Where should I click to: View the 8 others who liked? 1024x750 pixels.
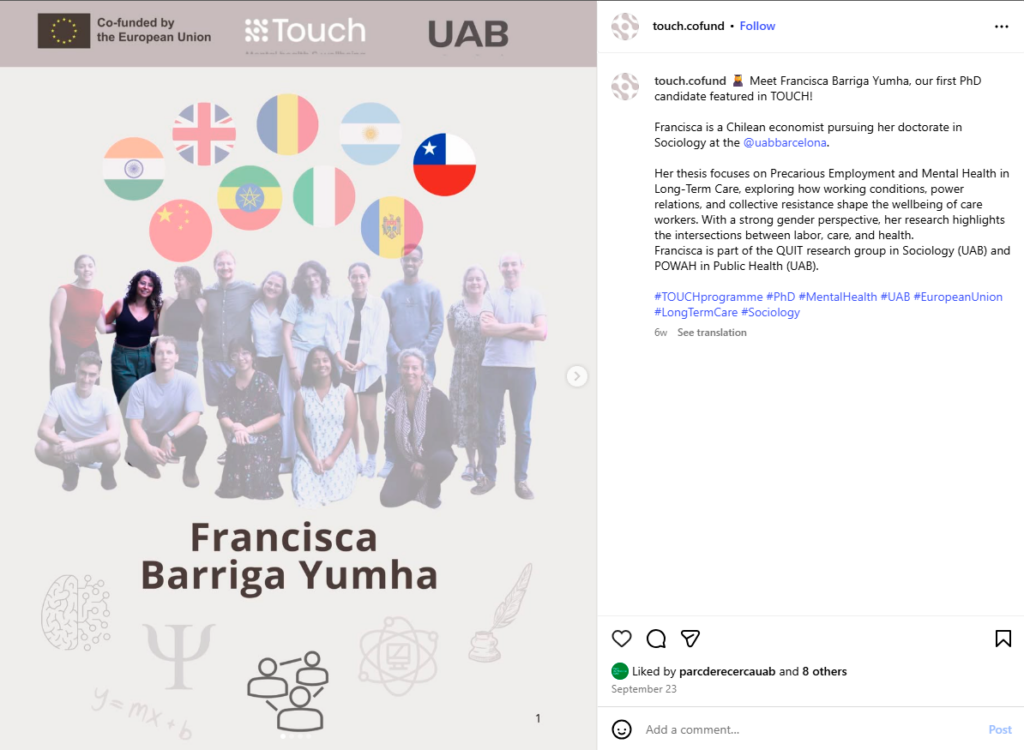pos(824,672)
